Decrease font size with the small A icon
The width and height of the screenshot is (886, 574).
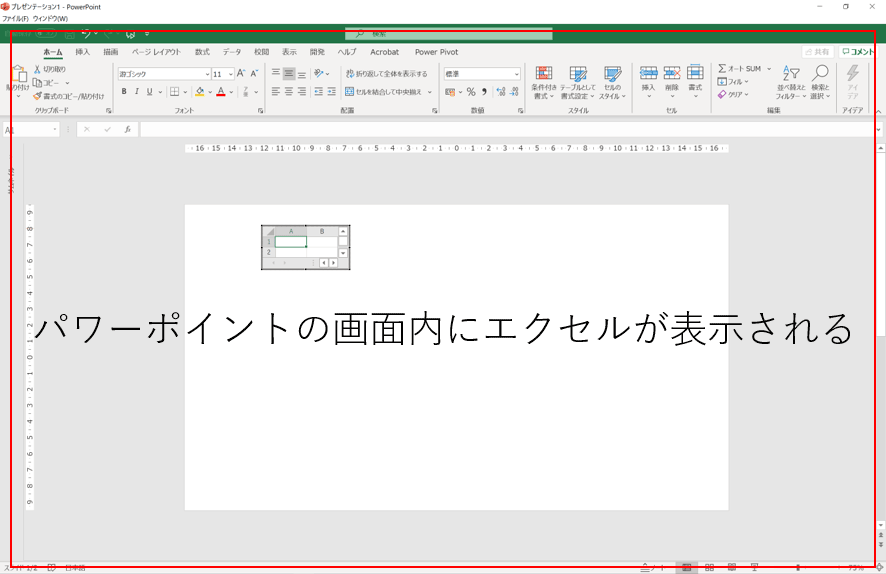click(x=254, y=73)
